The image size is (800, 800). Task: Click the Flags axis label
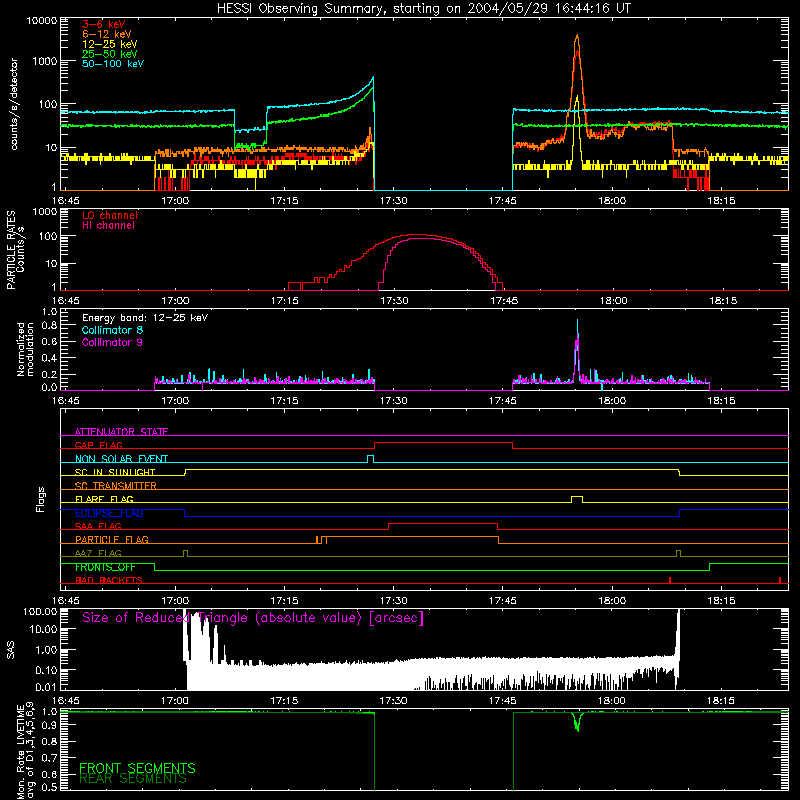coord(40,499)
